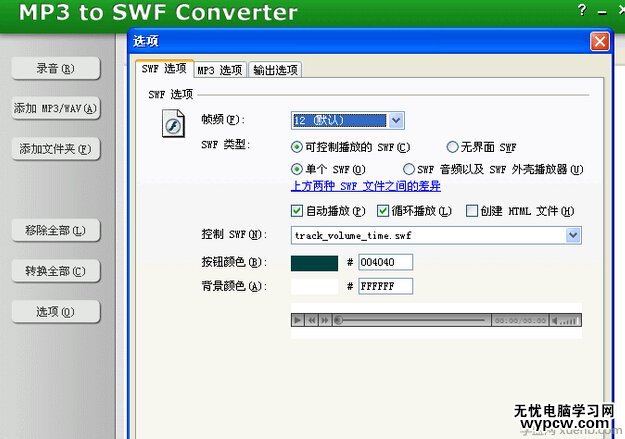Switch to the MP3 选项 tab
This screenshot has height=439, width=625.
point(220,70)
